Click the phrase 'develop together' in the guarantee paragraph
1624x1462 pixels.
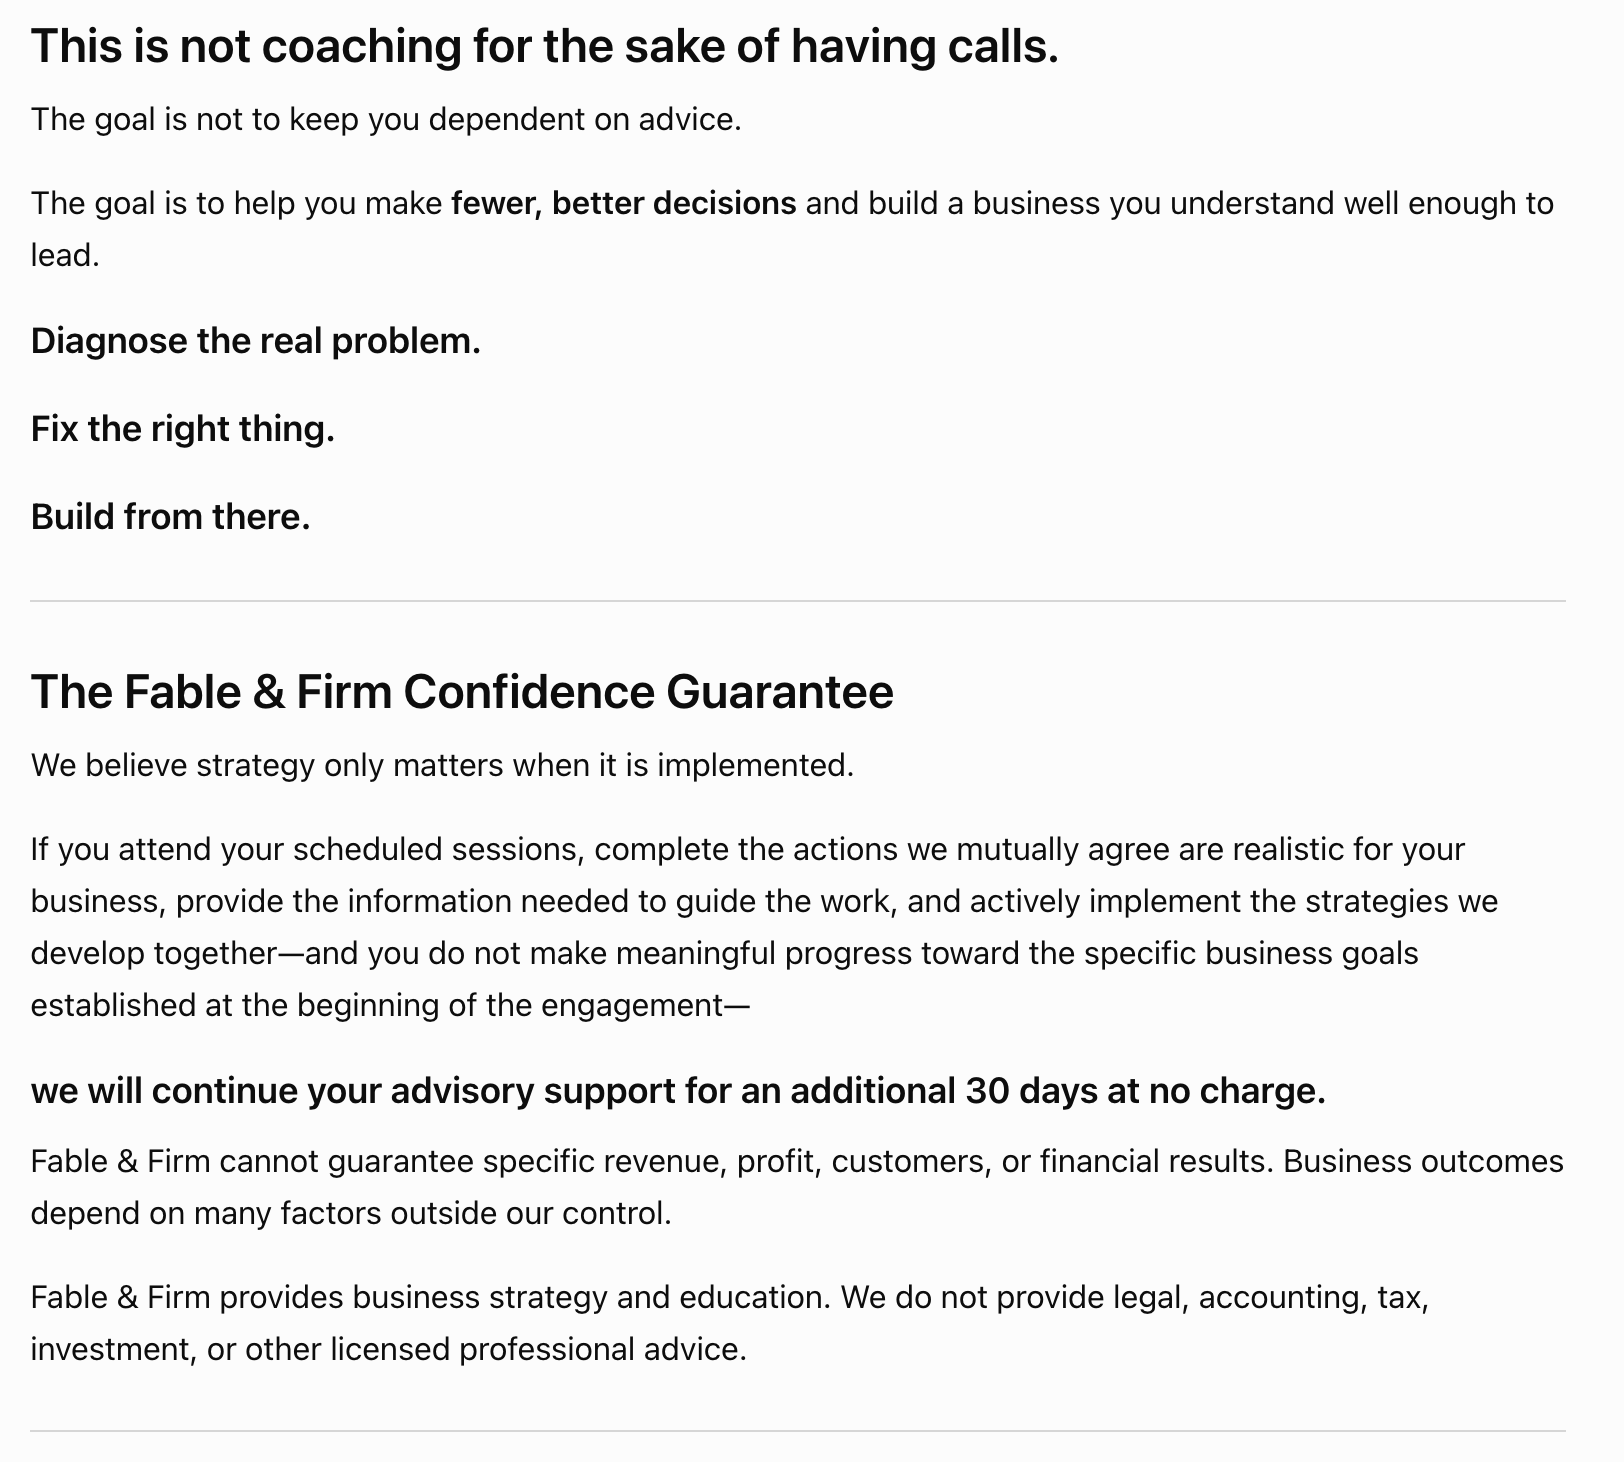pyautogui.click(x=153, y=954)
